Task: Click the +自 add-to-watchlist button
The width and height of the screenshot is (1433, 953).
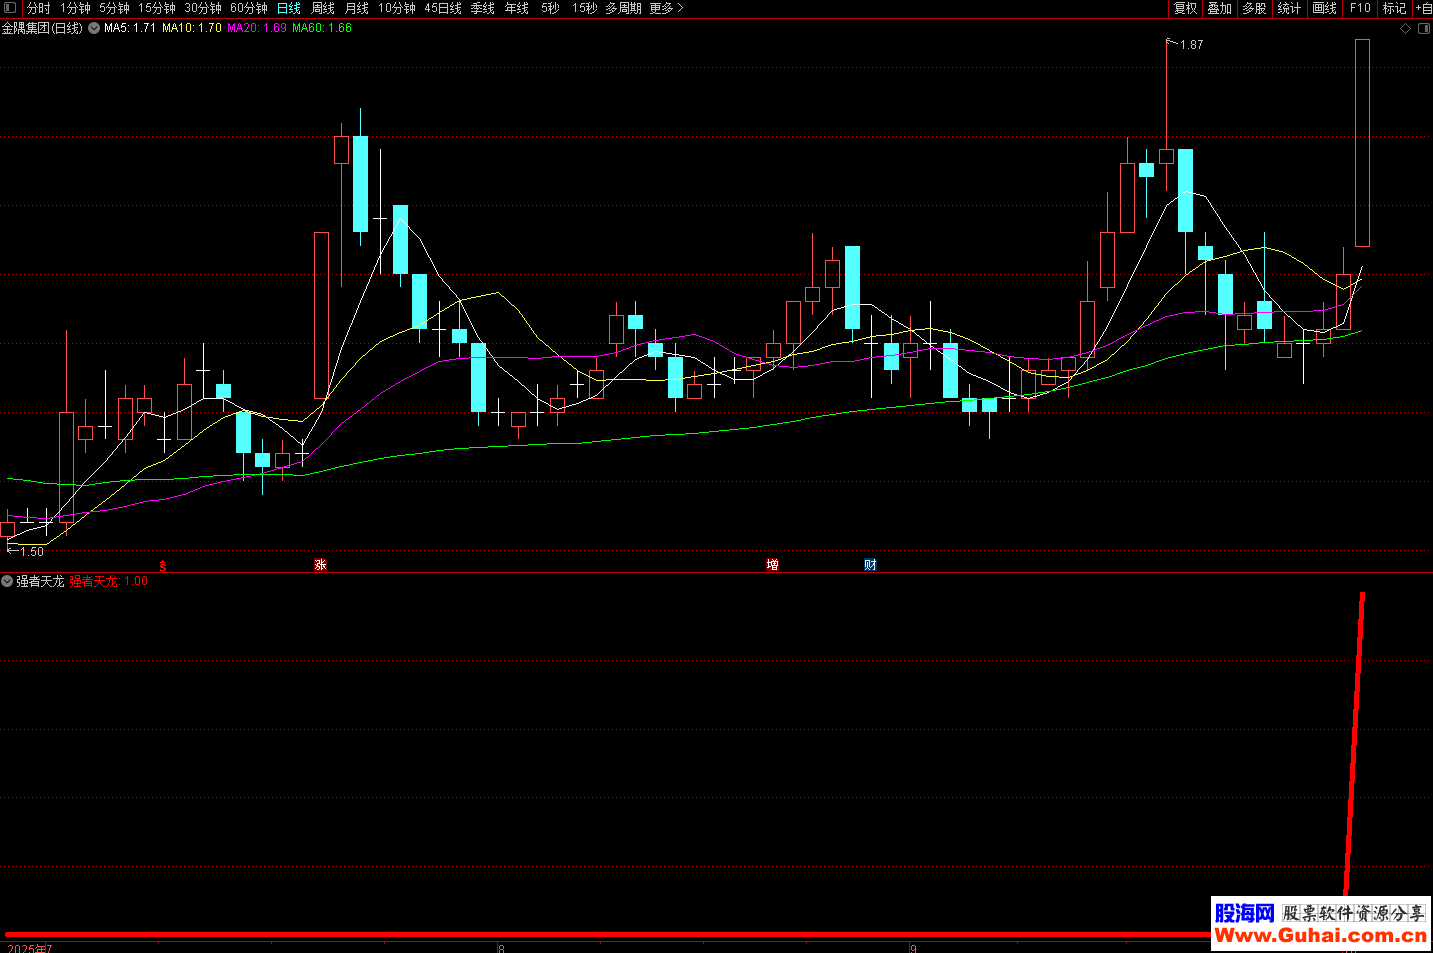Action: (x=1423, y=8)
